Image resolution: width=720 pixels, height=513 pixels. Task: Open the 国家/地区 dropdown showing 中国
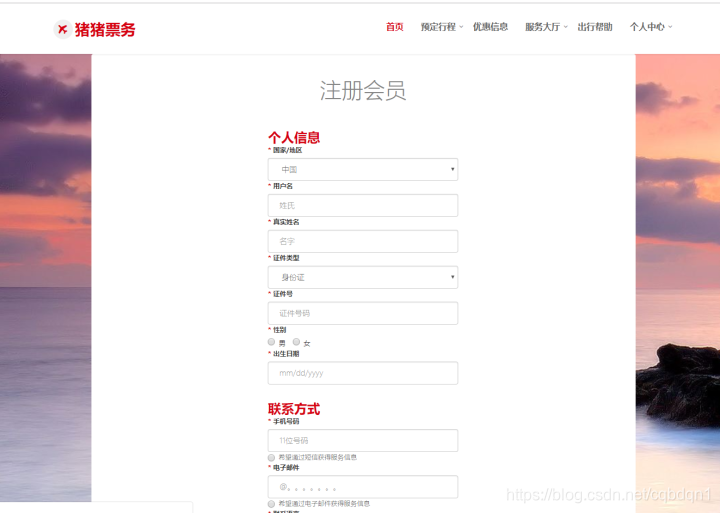[x=363, y=169]
